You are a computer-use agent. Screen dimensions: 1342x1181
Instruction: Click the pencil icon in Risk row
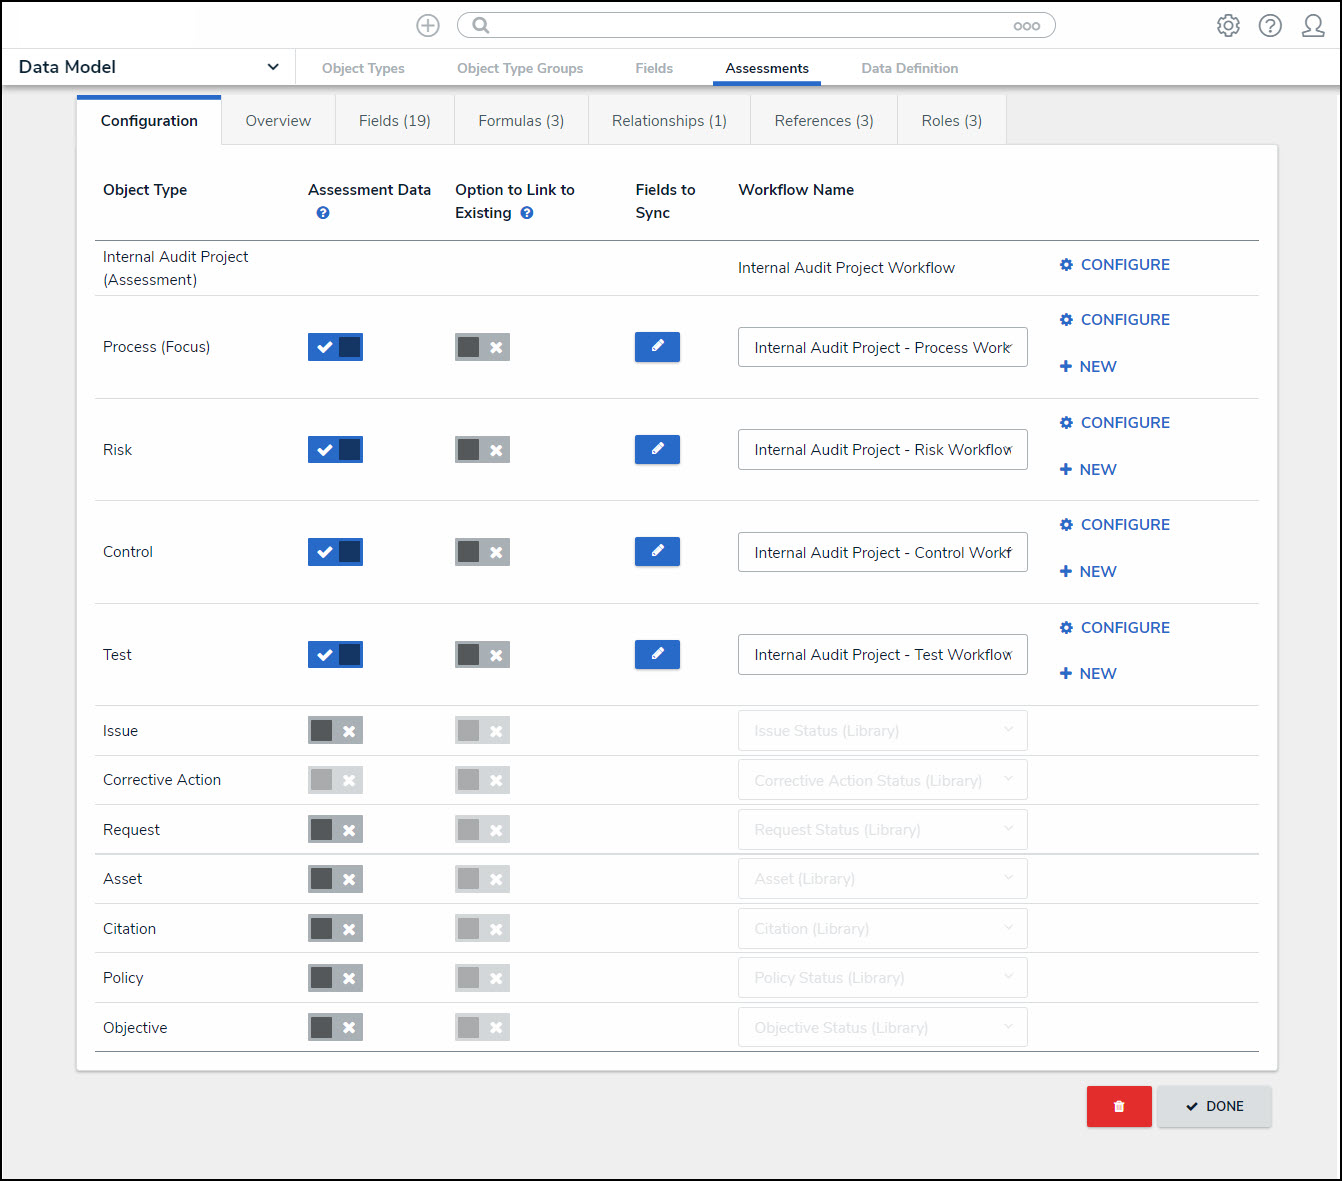(657, 450)
